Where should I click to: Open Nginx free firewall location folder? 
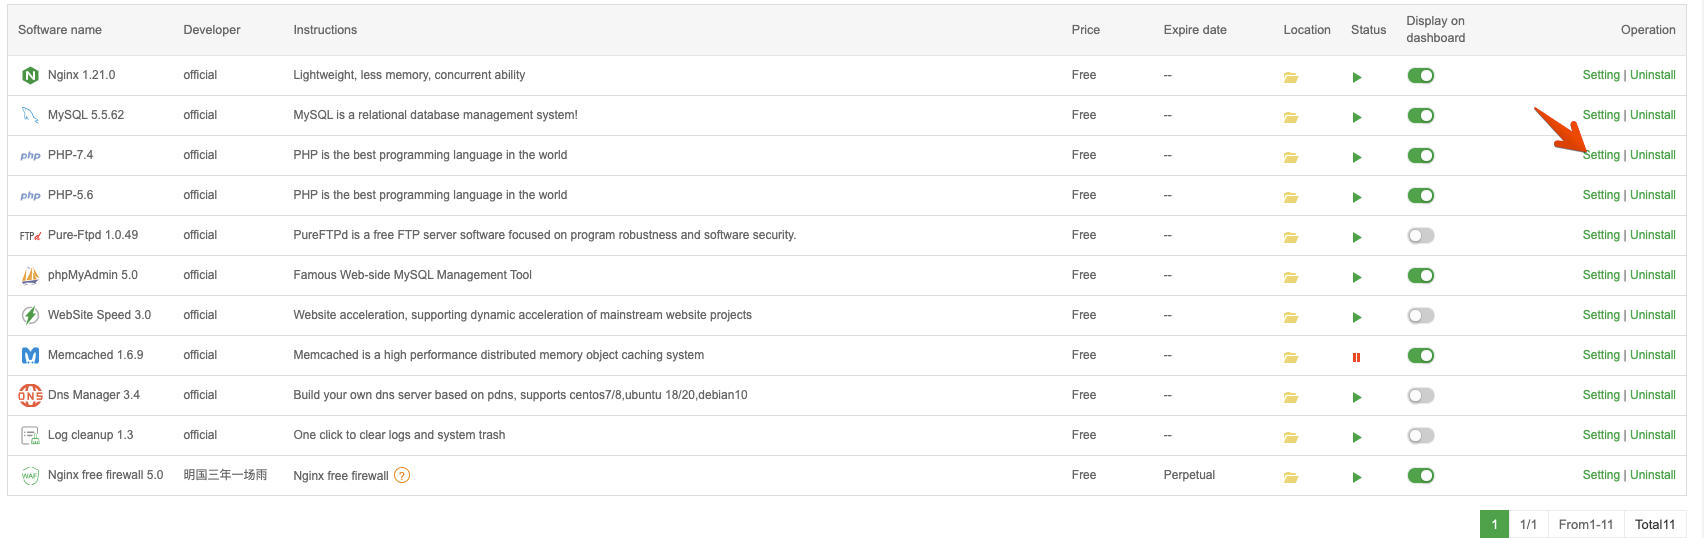coord(1290,477)
